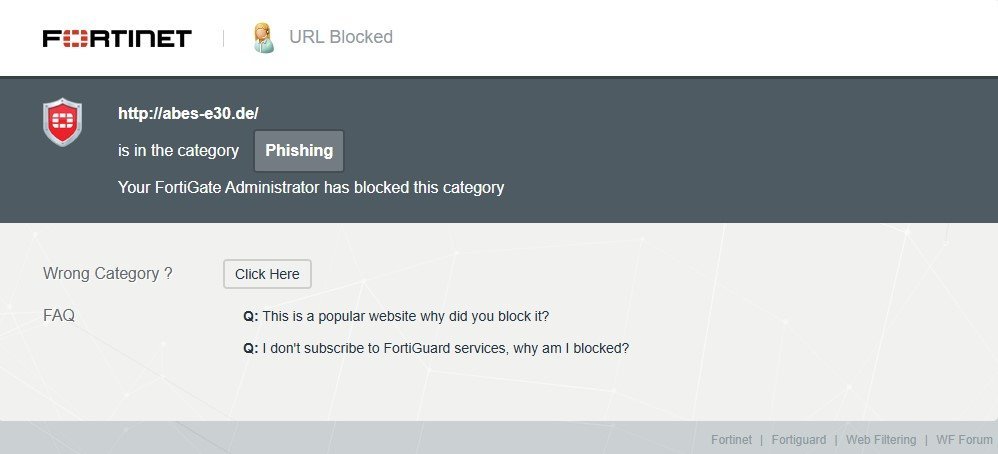The image size is (998, 454).
Task: Click the vertical divider after the Fortinet logo
Action: pyautogui.click(x=223, y=38)
